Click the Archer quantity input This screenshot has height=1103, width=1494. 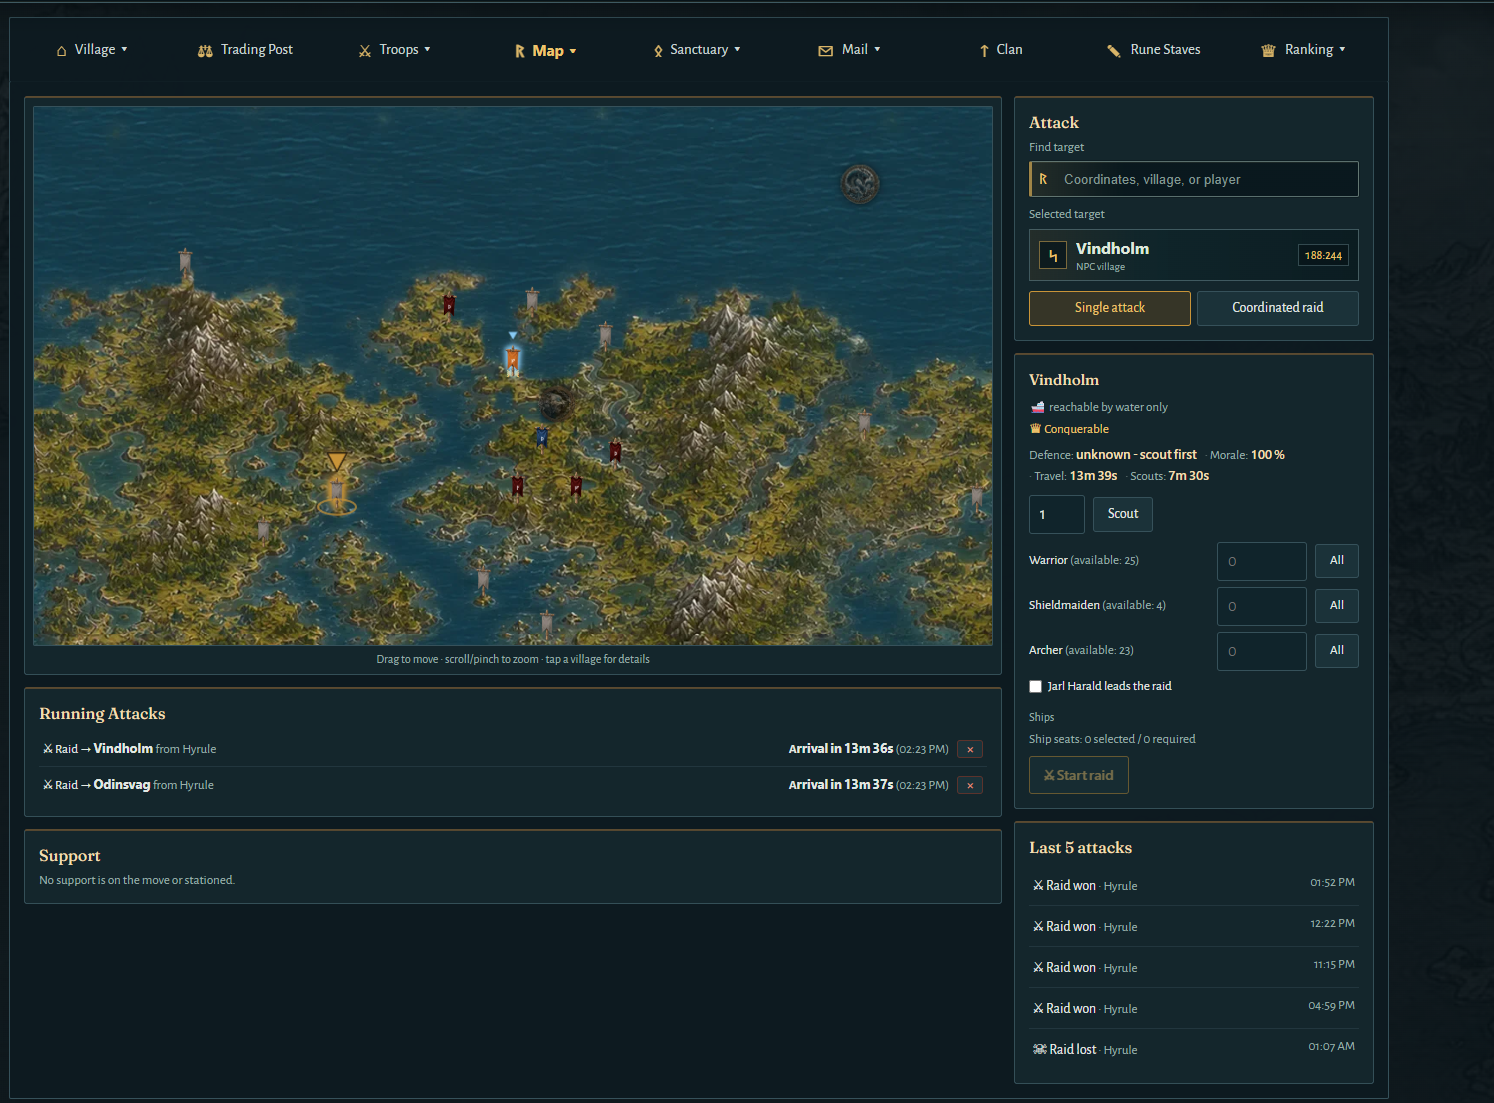coord(1262,651)
